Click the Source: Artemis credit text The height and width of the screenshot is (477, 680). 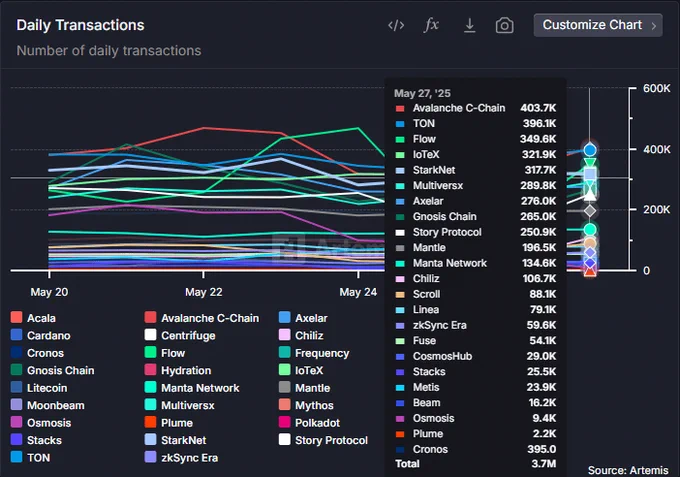point(628,470)
